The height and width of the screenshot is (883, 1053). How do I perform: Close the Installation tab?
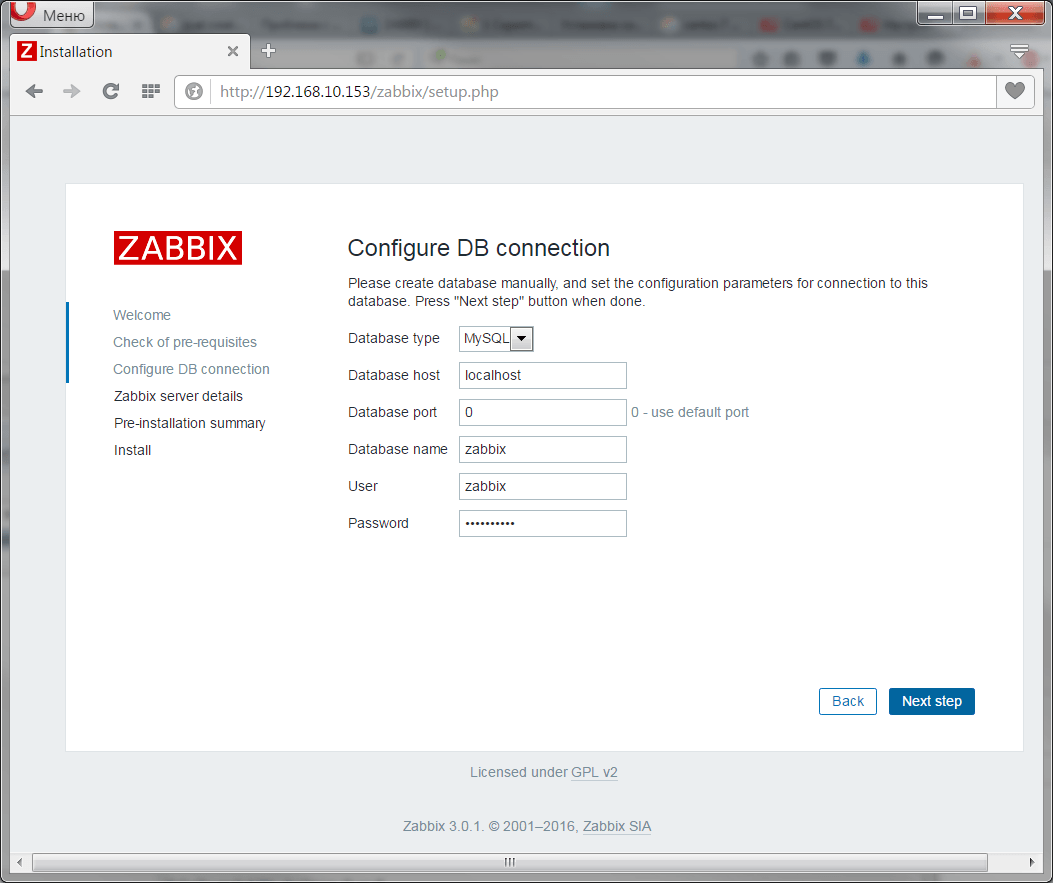pyautogui.click(x=233, y=51)
